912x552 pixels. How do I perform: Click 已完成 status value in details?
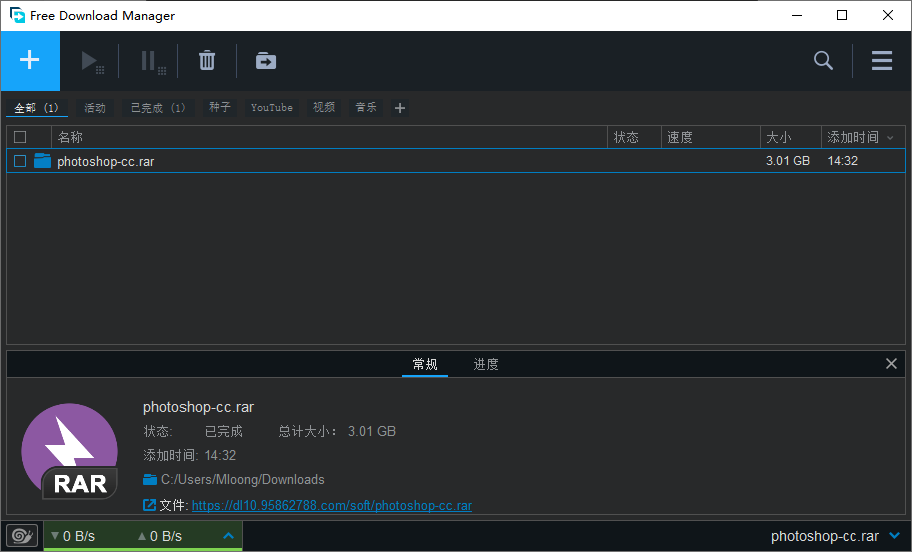(223, 432)
